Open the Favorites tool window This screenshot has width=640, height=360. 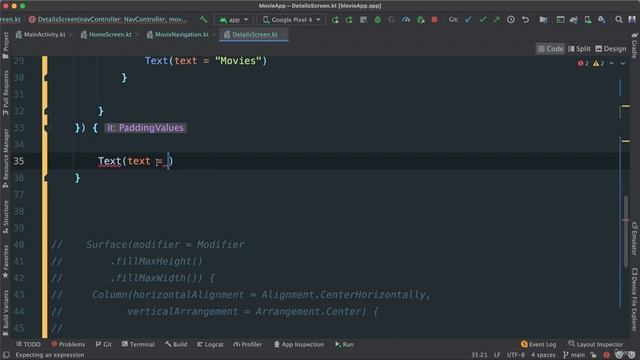(5, 261)
